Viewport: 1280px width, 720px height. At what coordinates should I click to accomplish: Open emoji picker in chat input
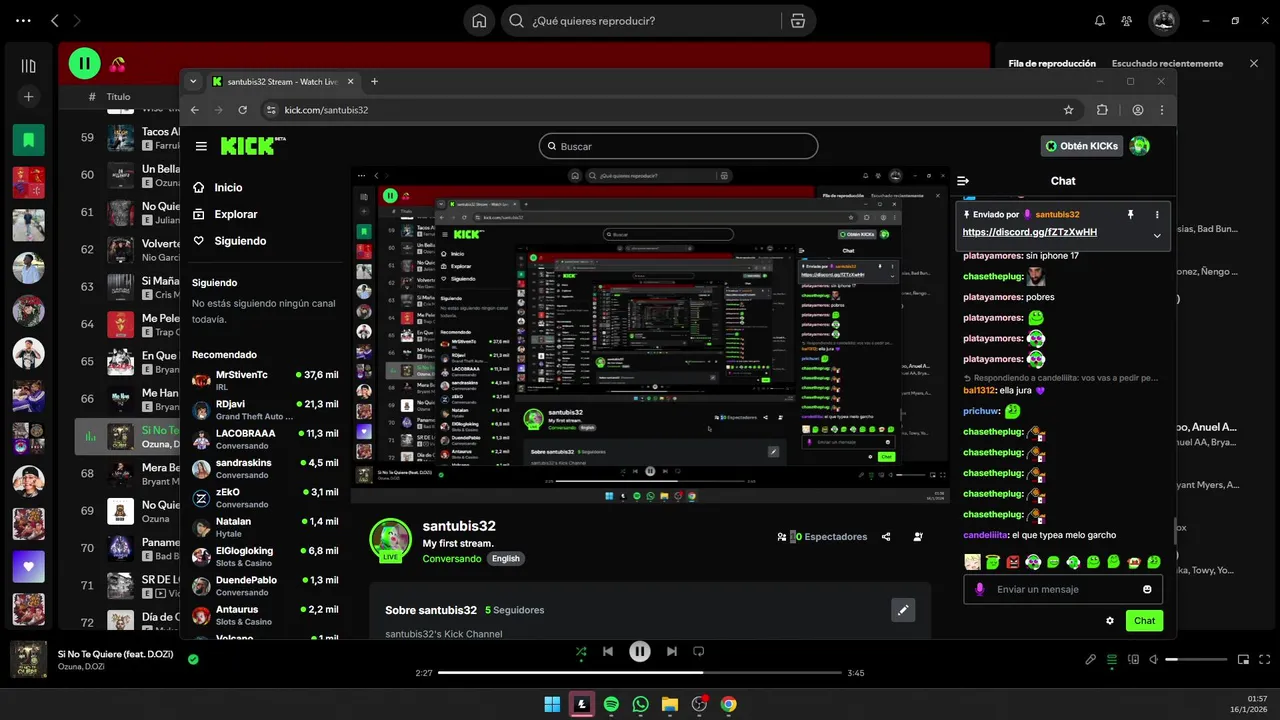1147,589
